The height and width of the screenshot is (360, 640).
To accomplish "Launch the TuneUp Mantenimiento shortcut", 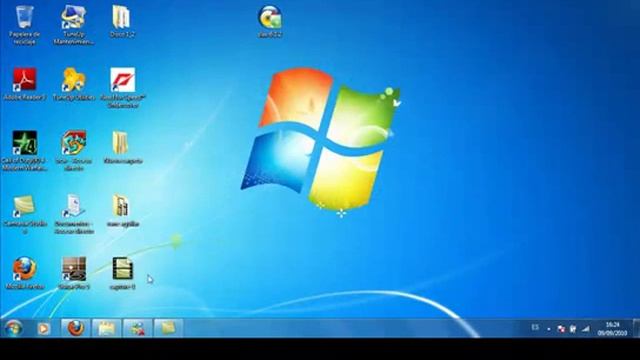I will [x=73, y=24].
